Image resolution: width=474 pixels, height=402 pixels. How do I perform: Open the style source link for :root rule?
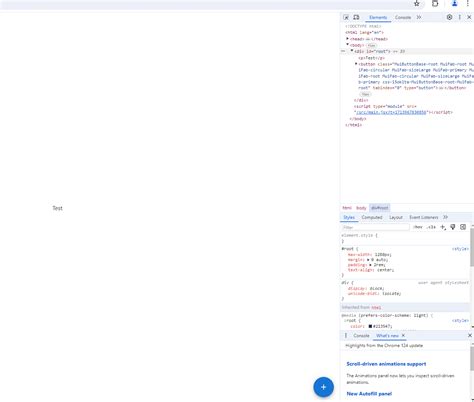(x=460, y=320)
